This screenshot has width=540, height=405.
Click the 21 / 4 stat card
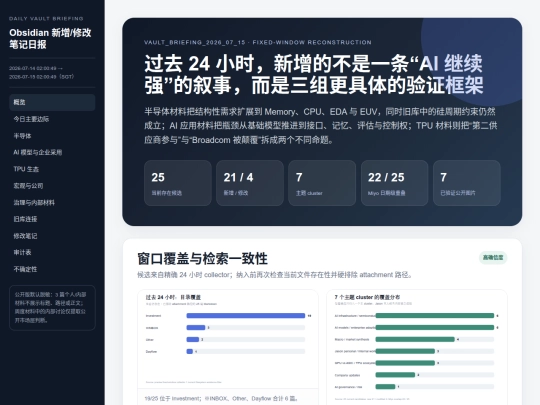pos(250,183)
